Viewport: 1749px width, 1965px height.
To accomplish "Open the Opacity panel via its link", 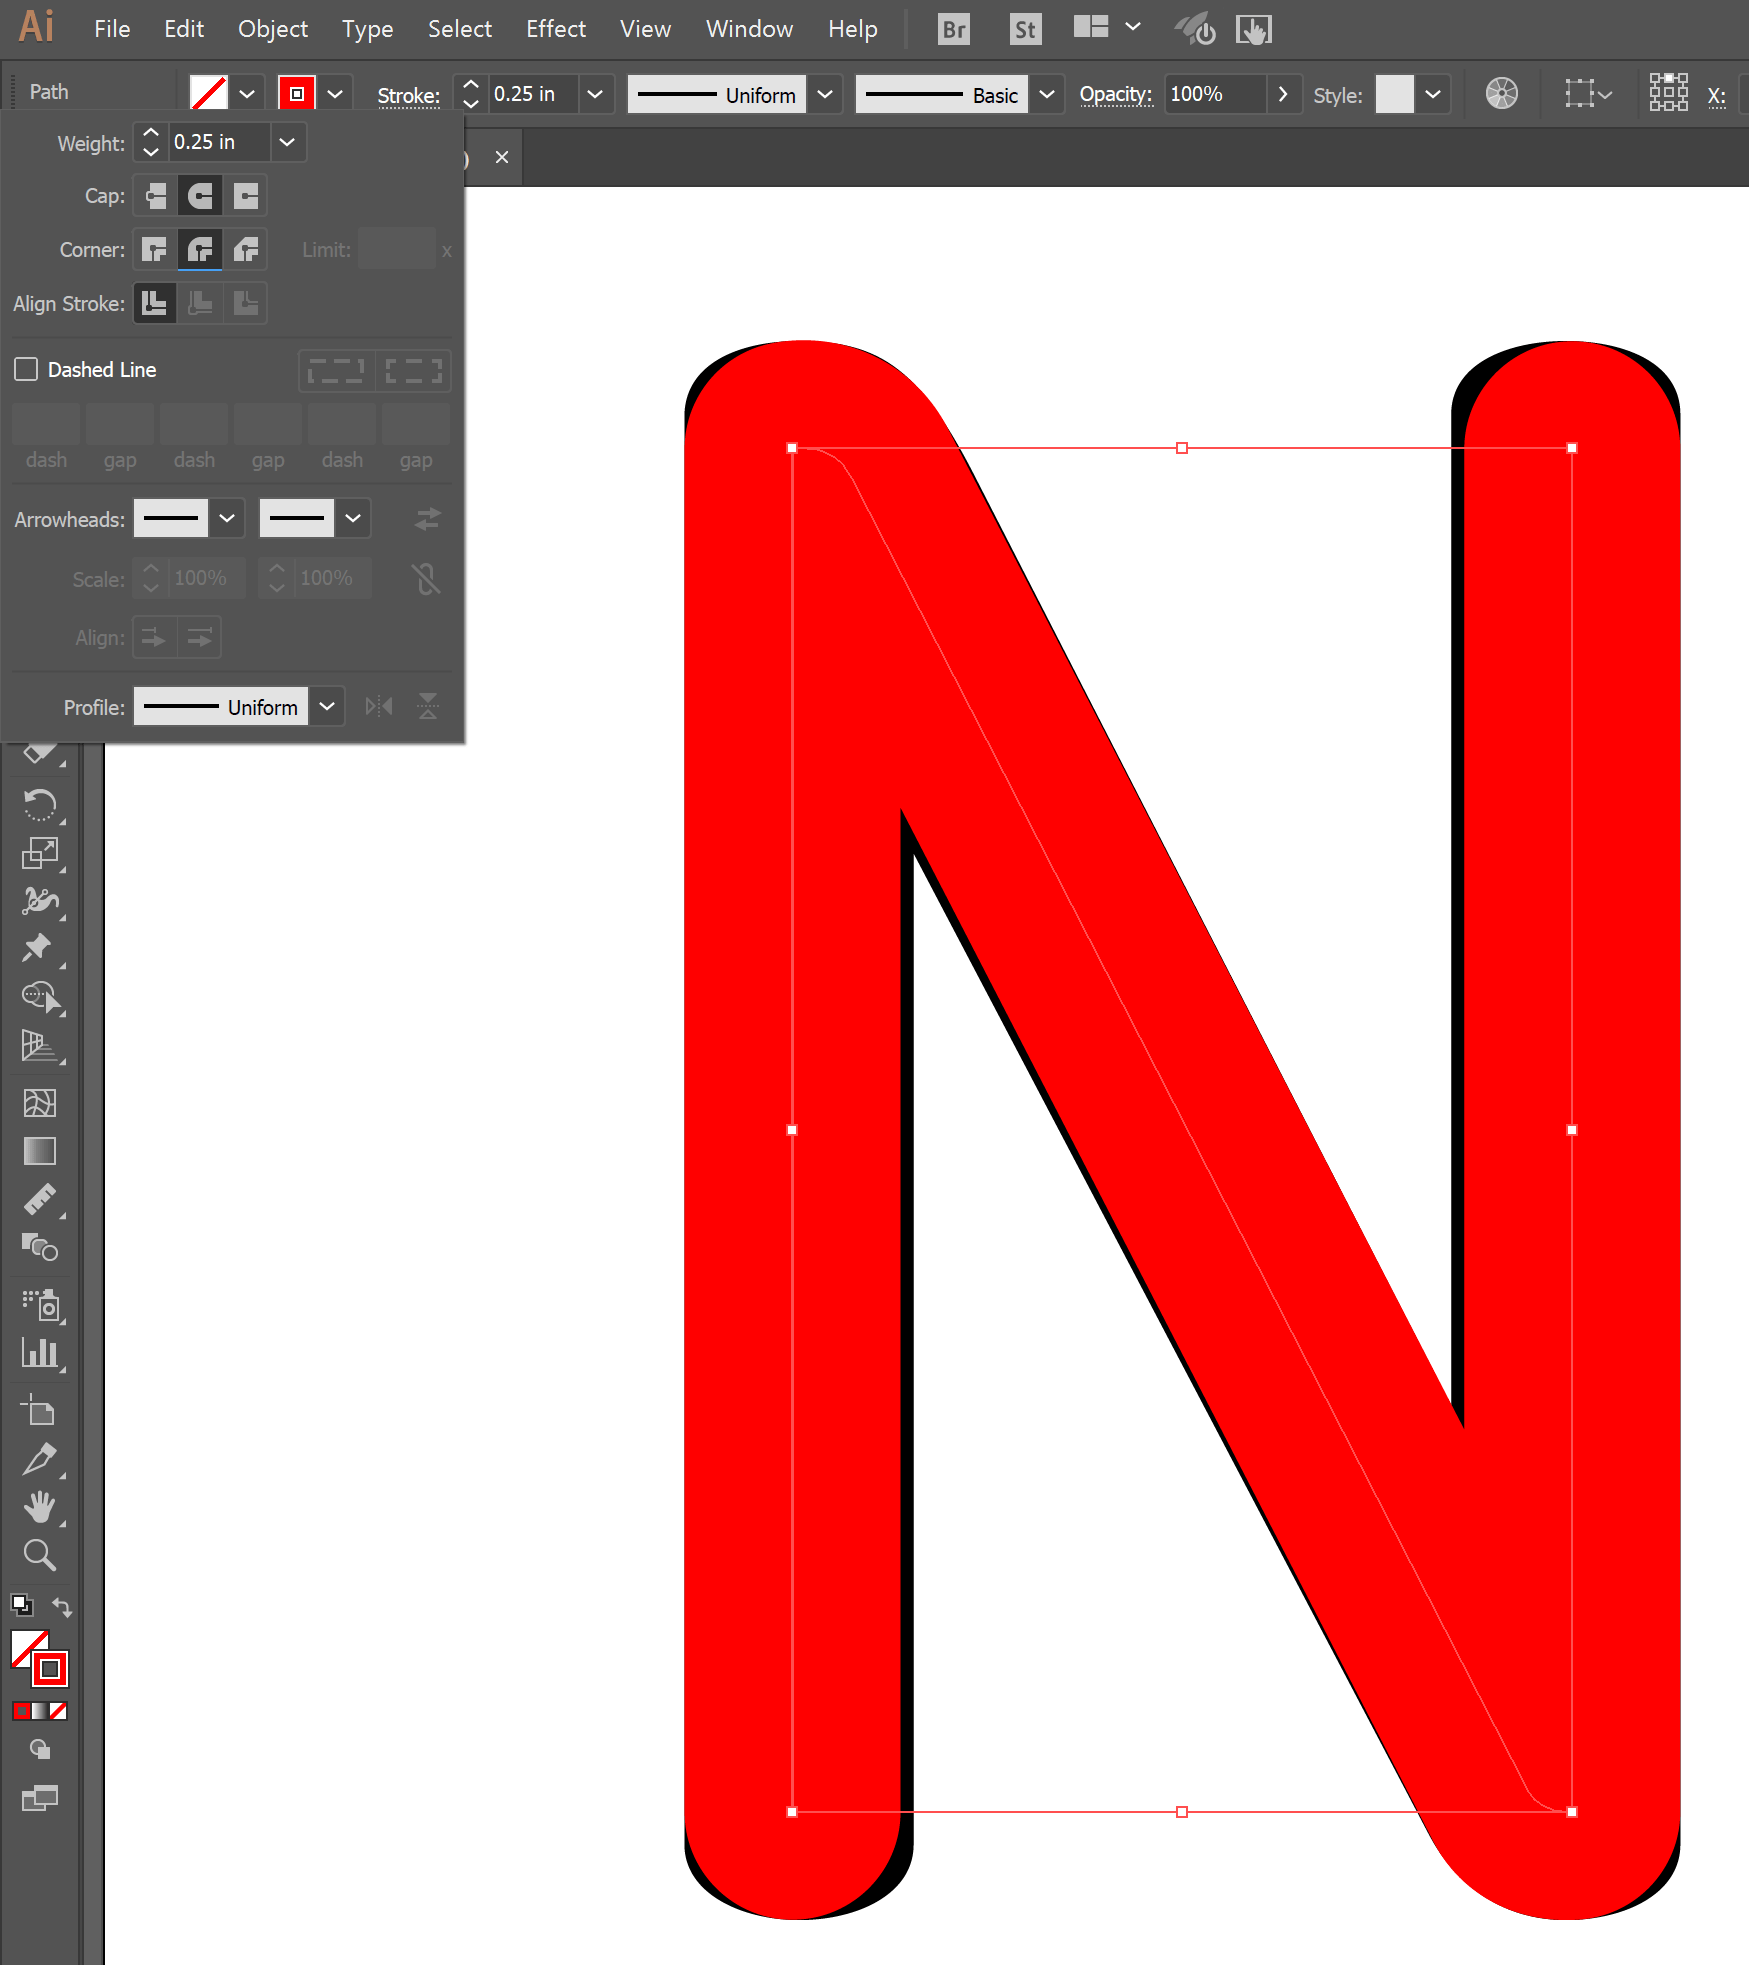I will [1116, 94].
